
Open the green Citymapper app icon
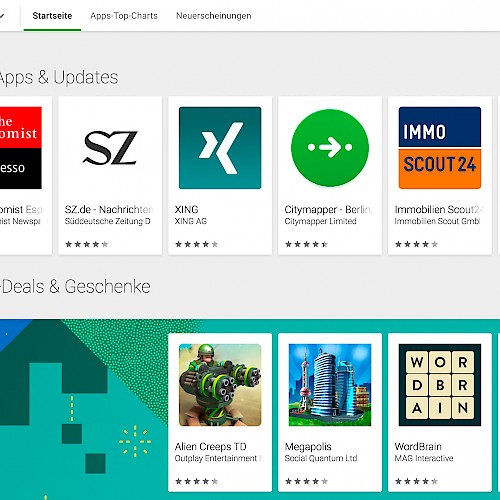click(x=330, y=148)
